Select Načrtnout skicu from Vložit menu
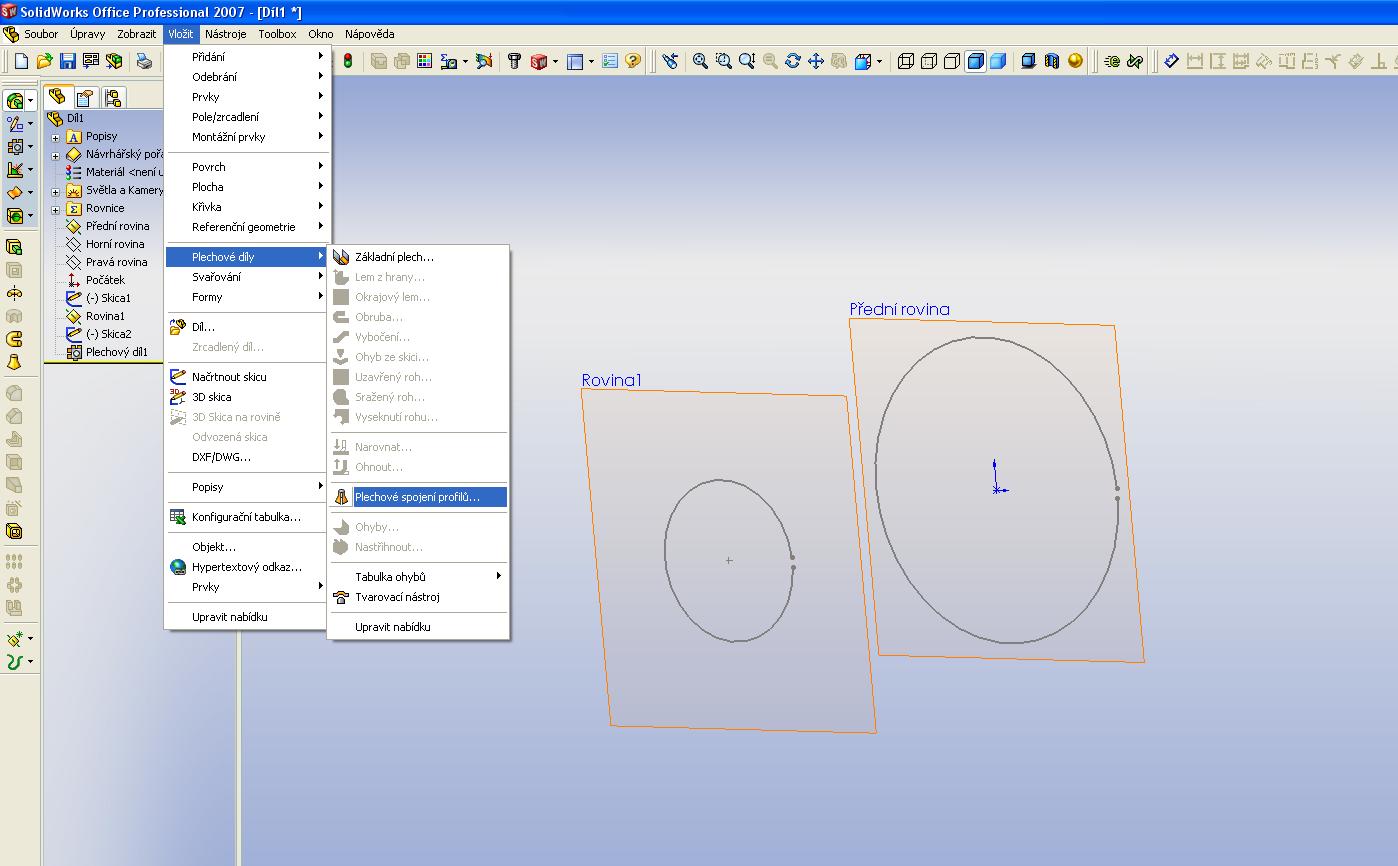Viewport: 1398px width, 866px height. click(x=229, y=377)
